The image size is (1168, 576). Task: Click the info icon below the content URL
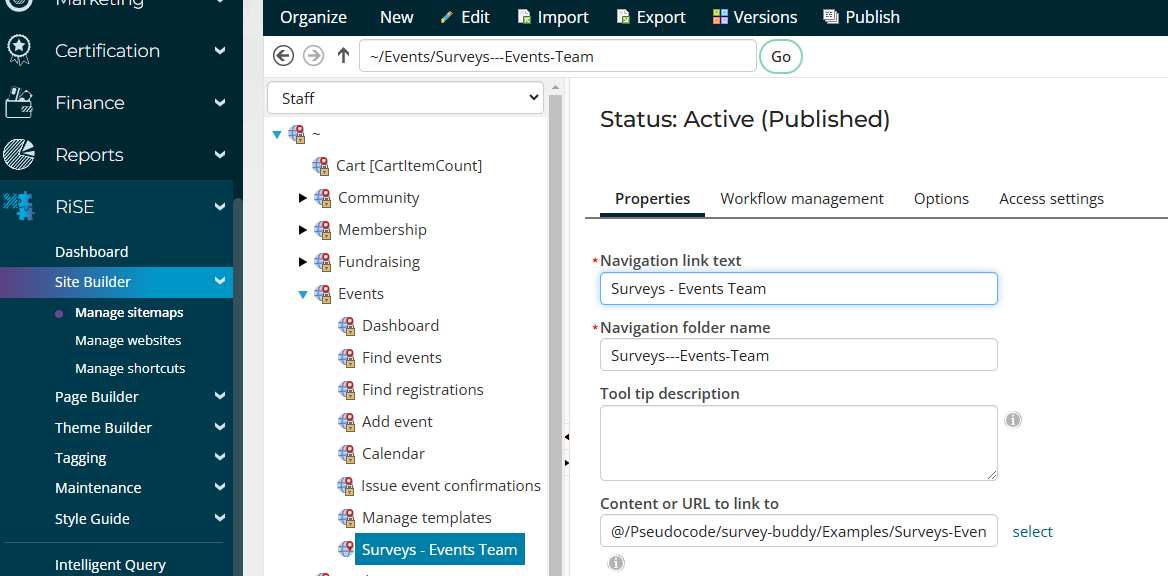(616, 563)
